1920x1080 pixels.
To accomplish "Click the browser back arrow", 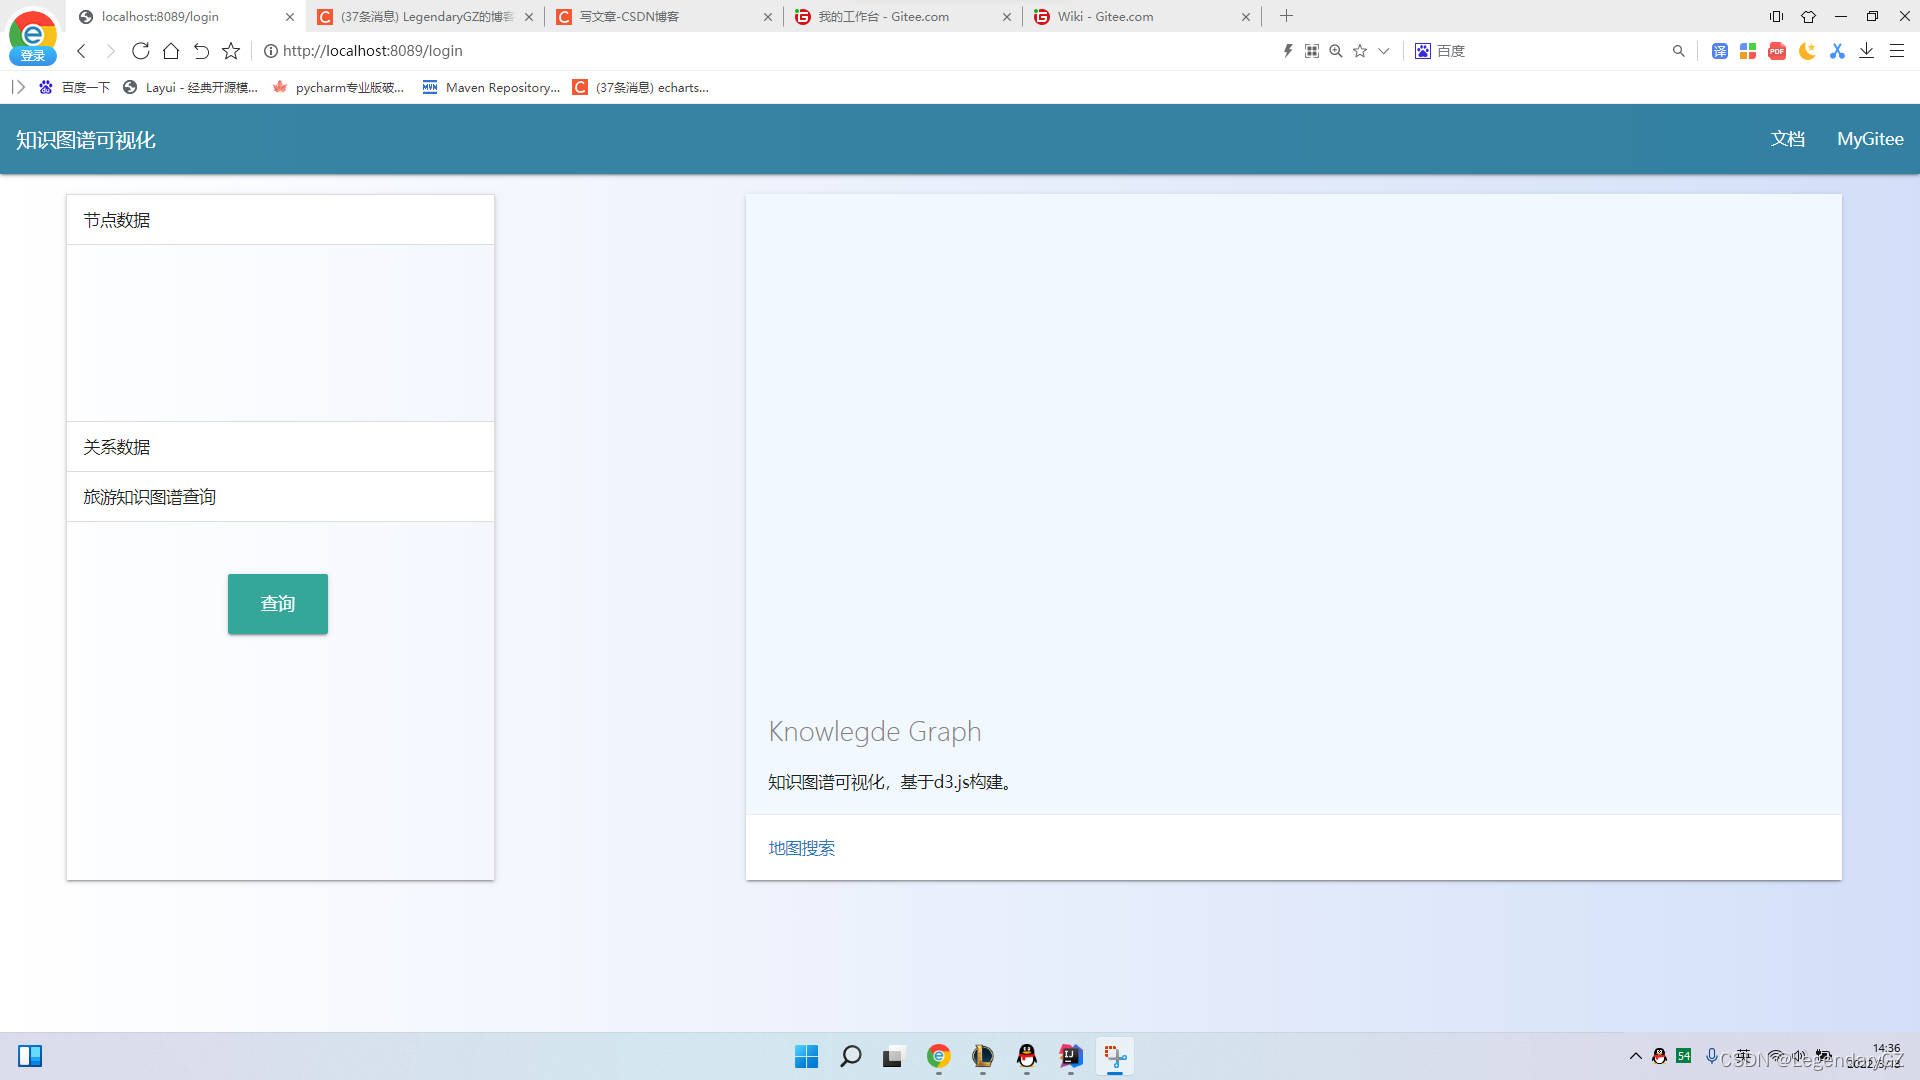I will pos(82,51).
